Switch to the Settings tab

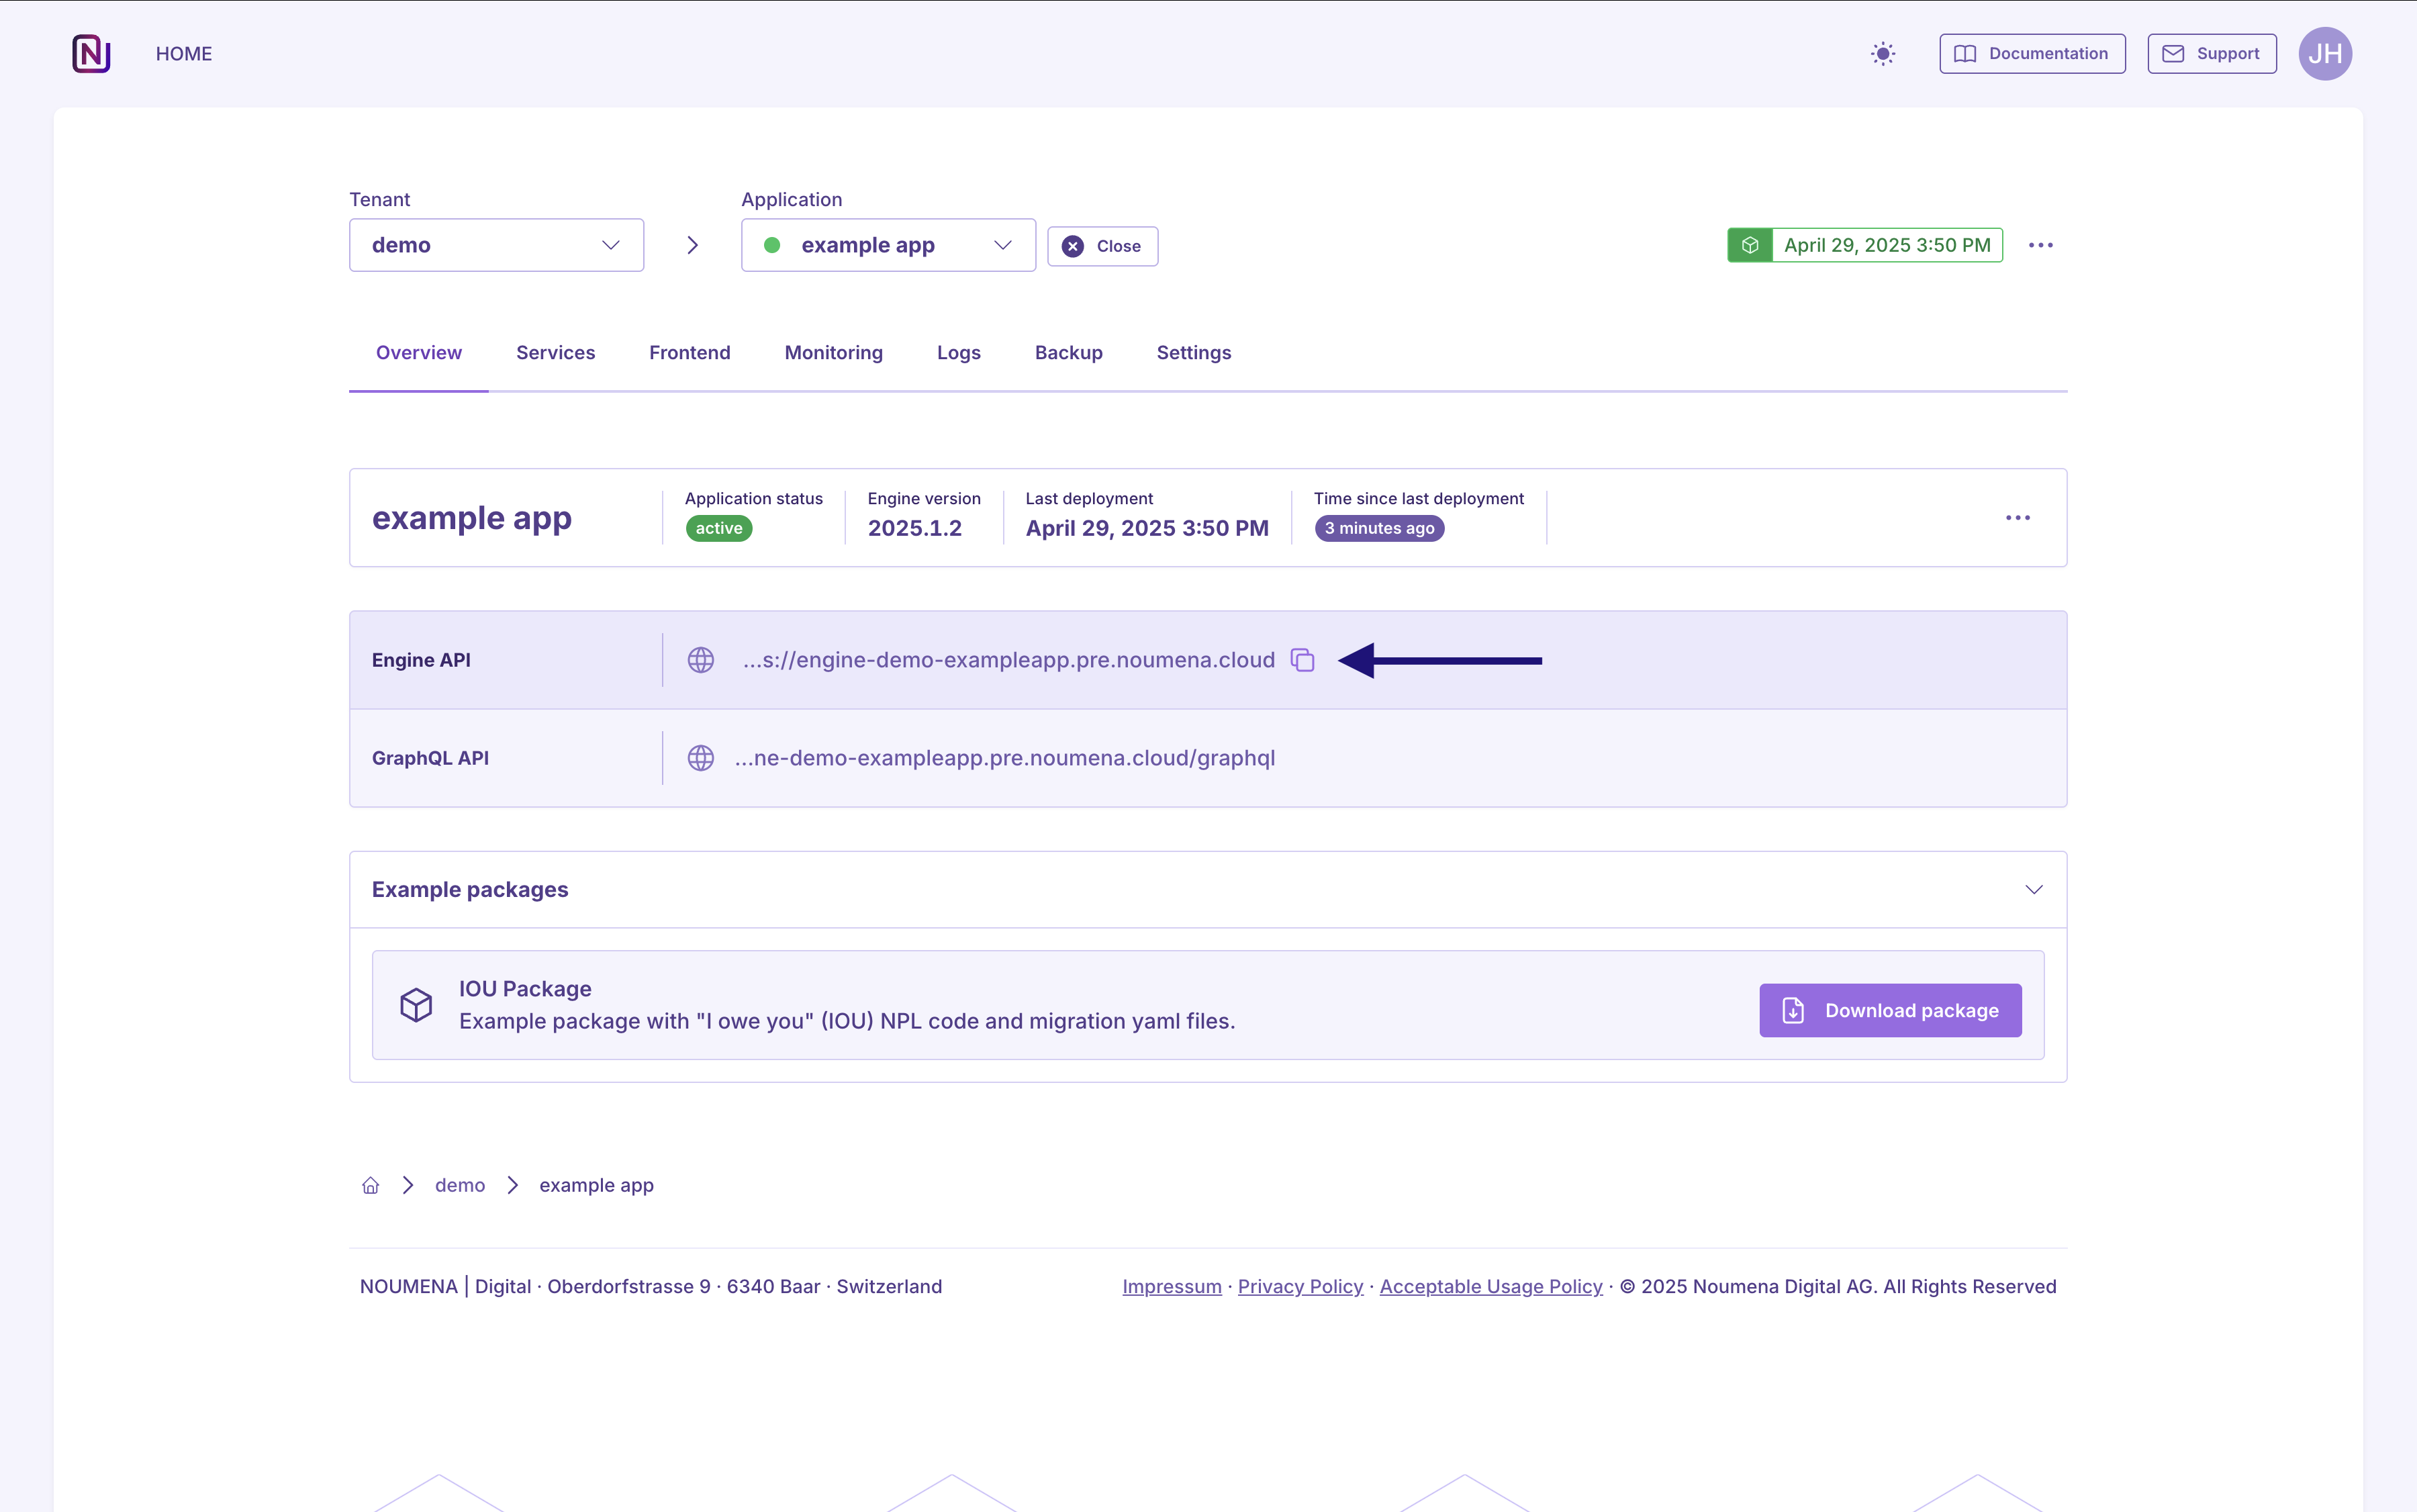pos(1193,353)
